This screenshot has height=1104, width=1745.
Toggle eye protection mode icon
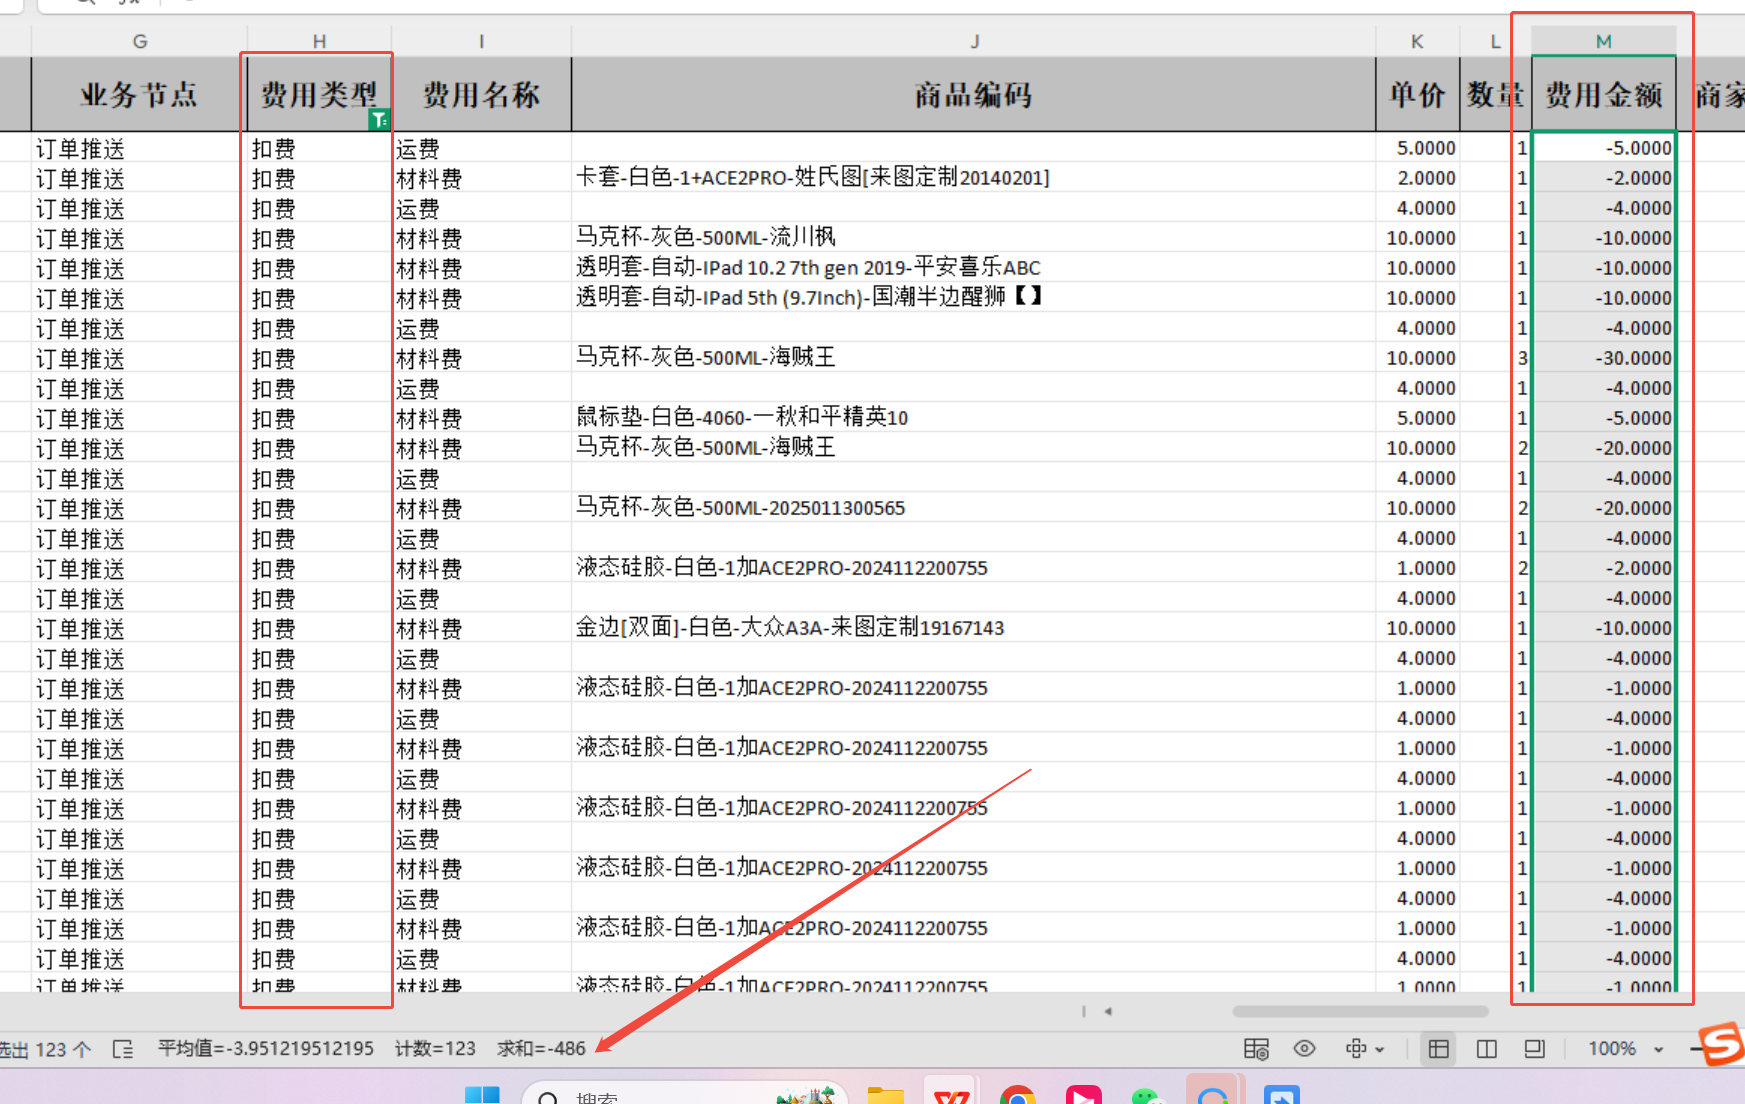click(x=1304, y=1049)
